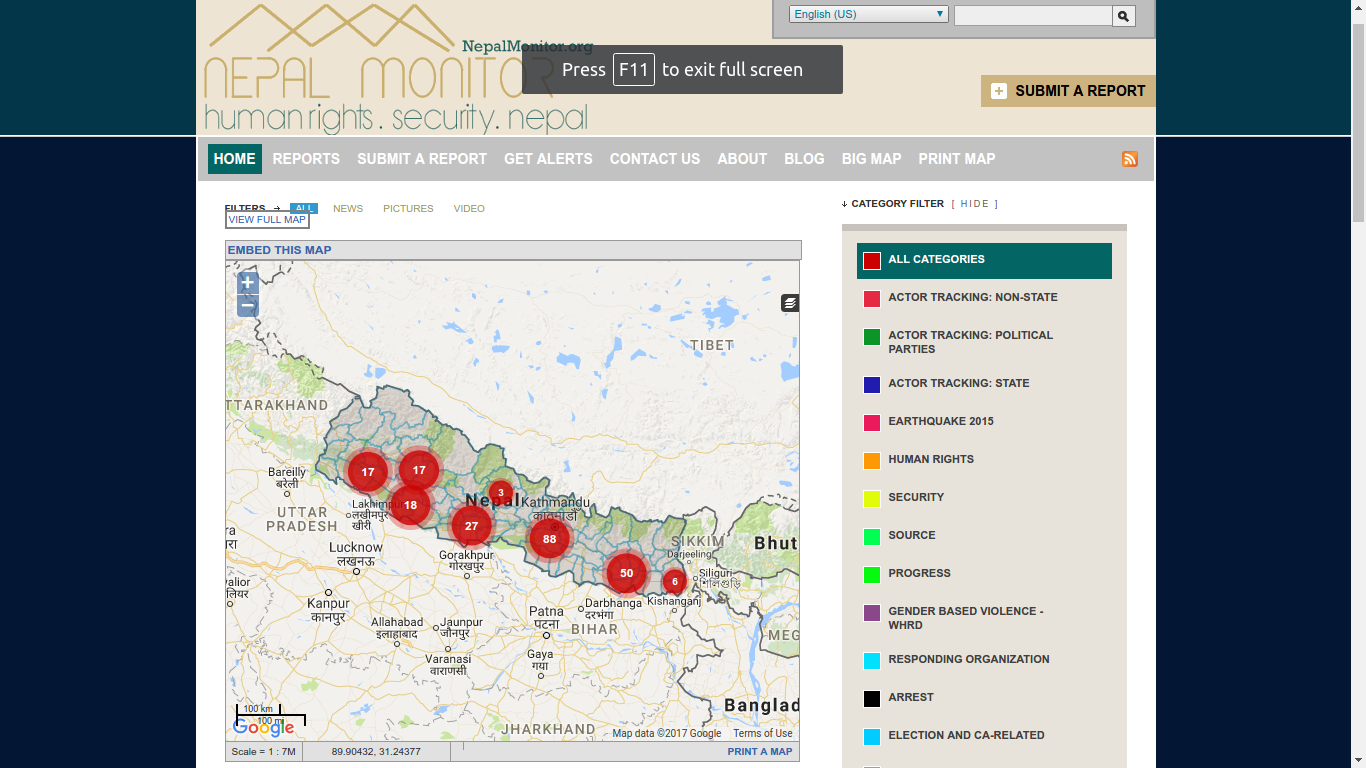Click the Embed This Map link

click(280, 250)
